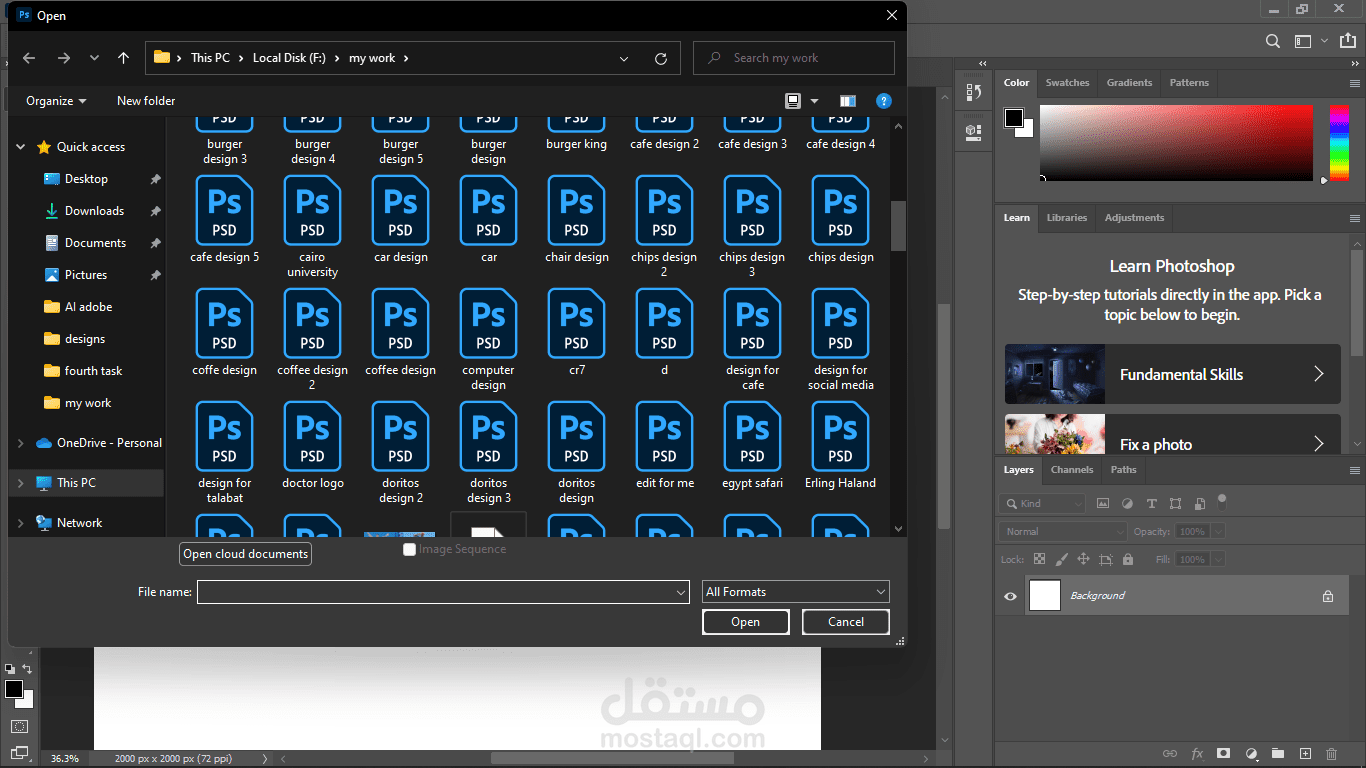Click the Add layer style fx icon
This screenshot has width=1366, height=768.
pyautogui.click(x=1197, y=753)
